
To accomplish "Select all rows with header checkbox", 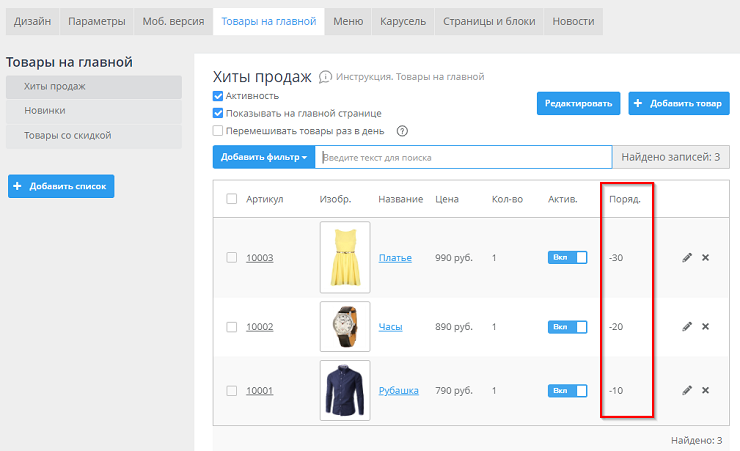I will [x=232, y=199].
